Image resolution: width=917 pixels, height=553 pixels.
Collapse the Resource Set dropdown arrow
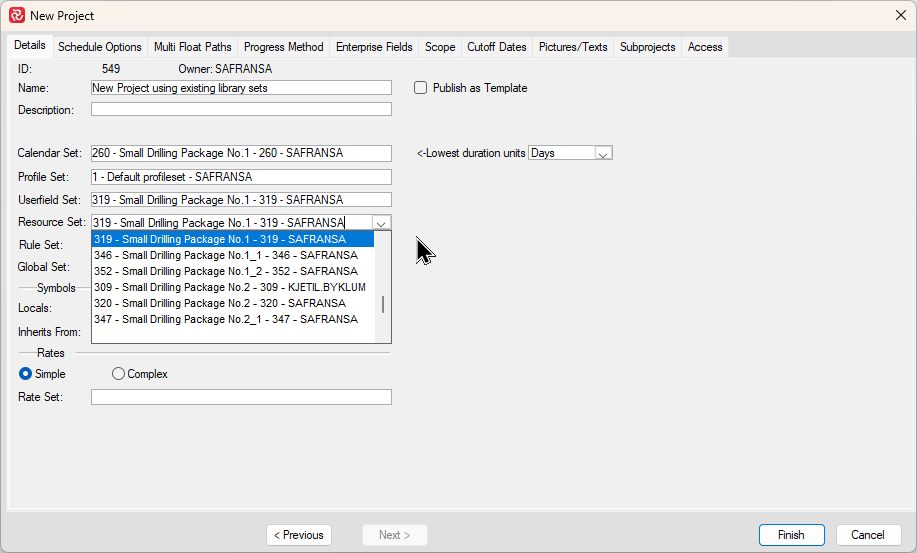pos(381,223)
